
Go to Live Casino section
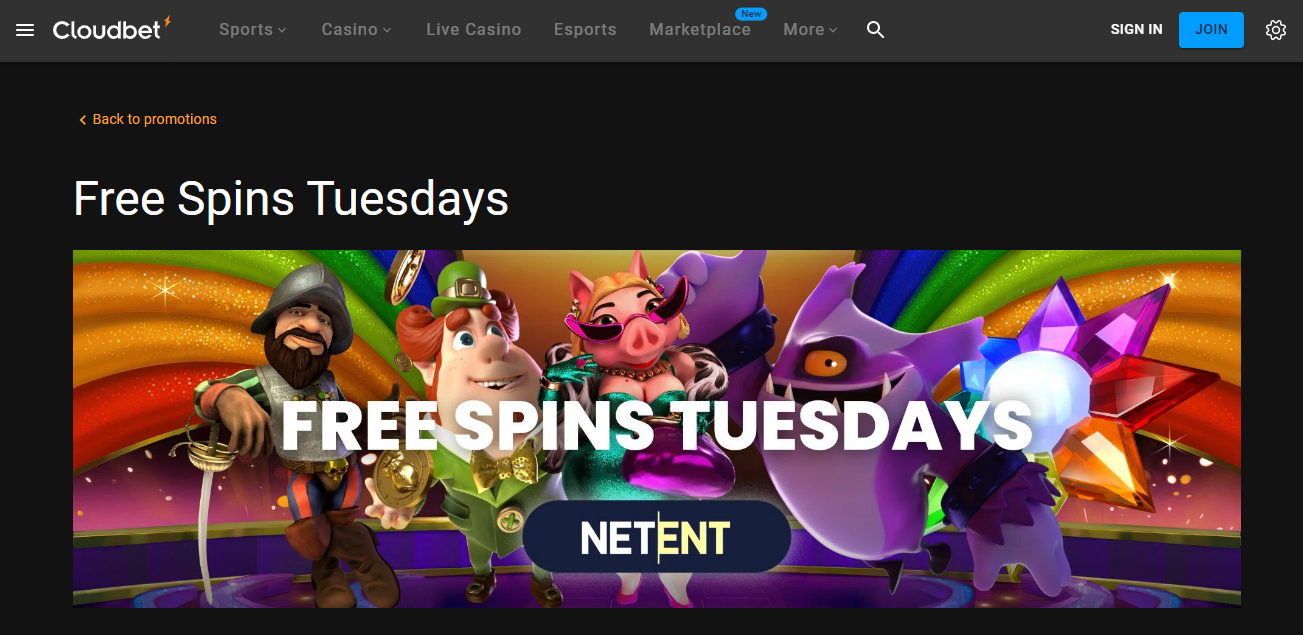click(x=473, y=30)
